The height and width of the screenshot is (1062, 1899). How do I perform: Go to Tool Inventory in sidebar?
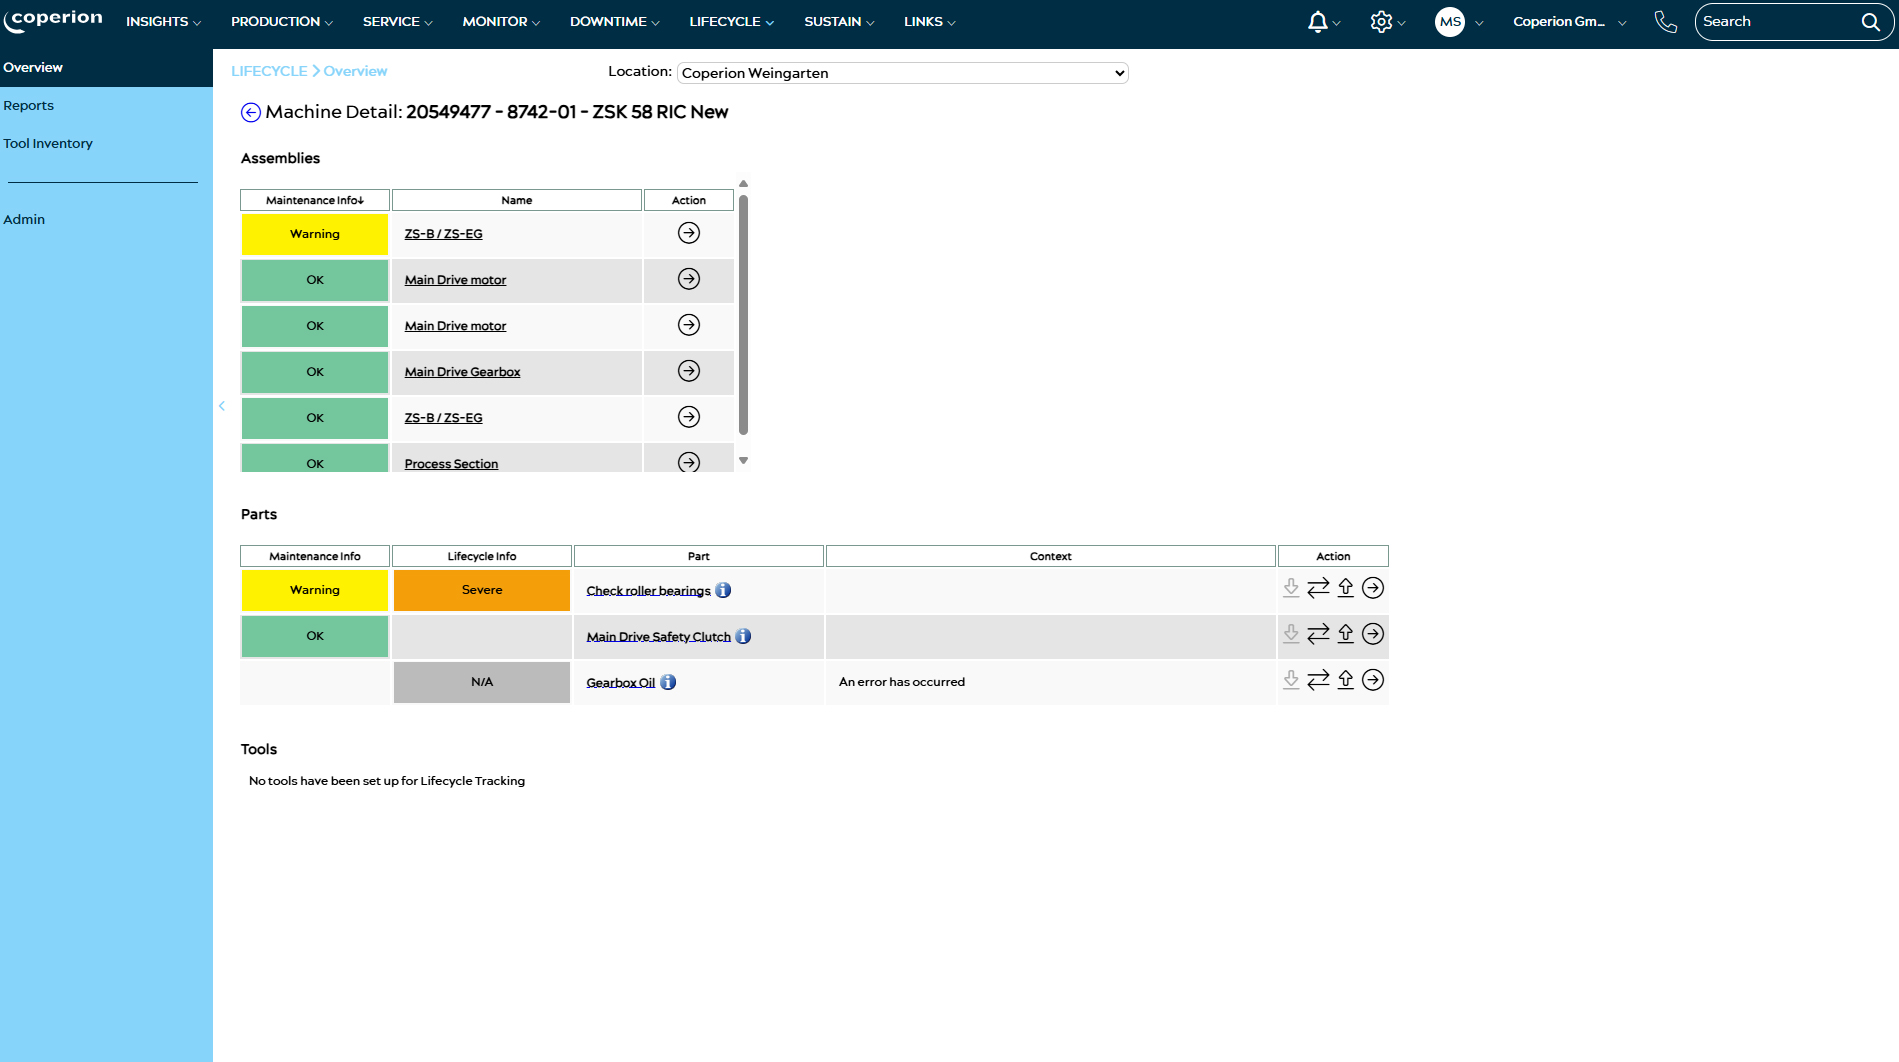click(48, 144)
